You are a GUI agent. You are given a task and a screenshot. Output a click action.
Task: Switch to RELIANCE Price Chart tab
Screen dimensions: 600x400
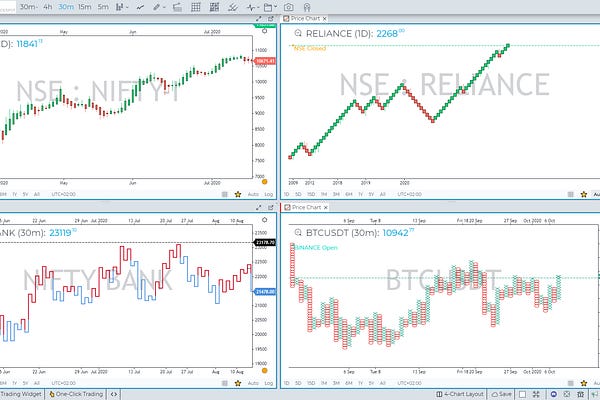(305, 18)
